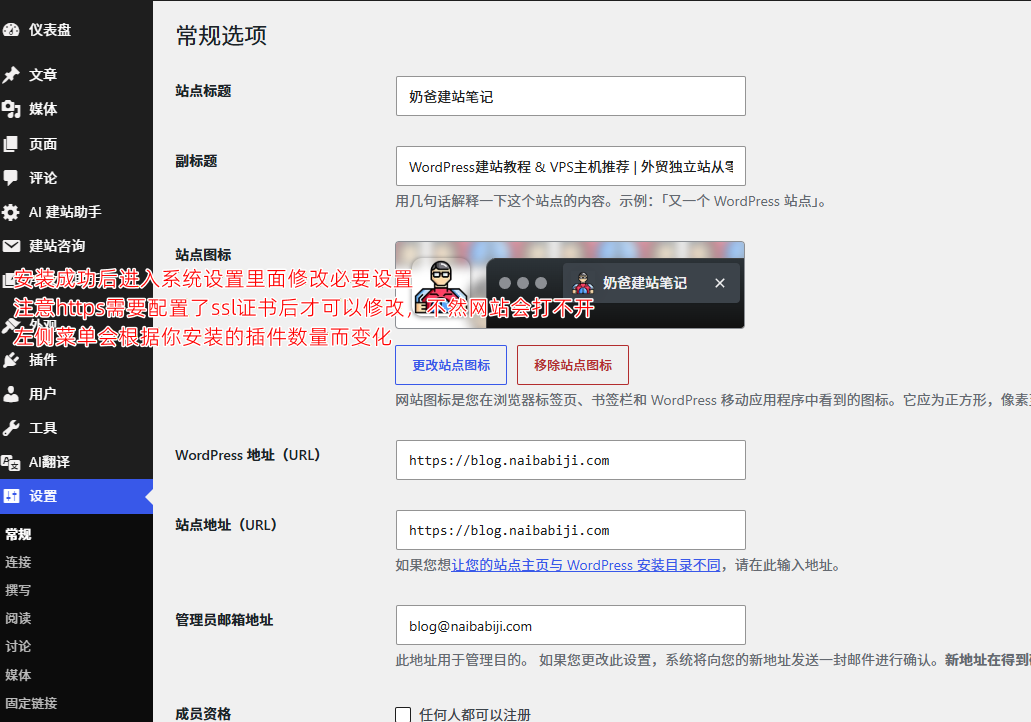1031x722 pixels.
Task: Open 阅读 settings submenu
Action: click(18, 618)
